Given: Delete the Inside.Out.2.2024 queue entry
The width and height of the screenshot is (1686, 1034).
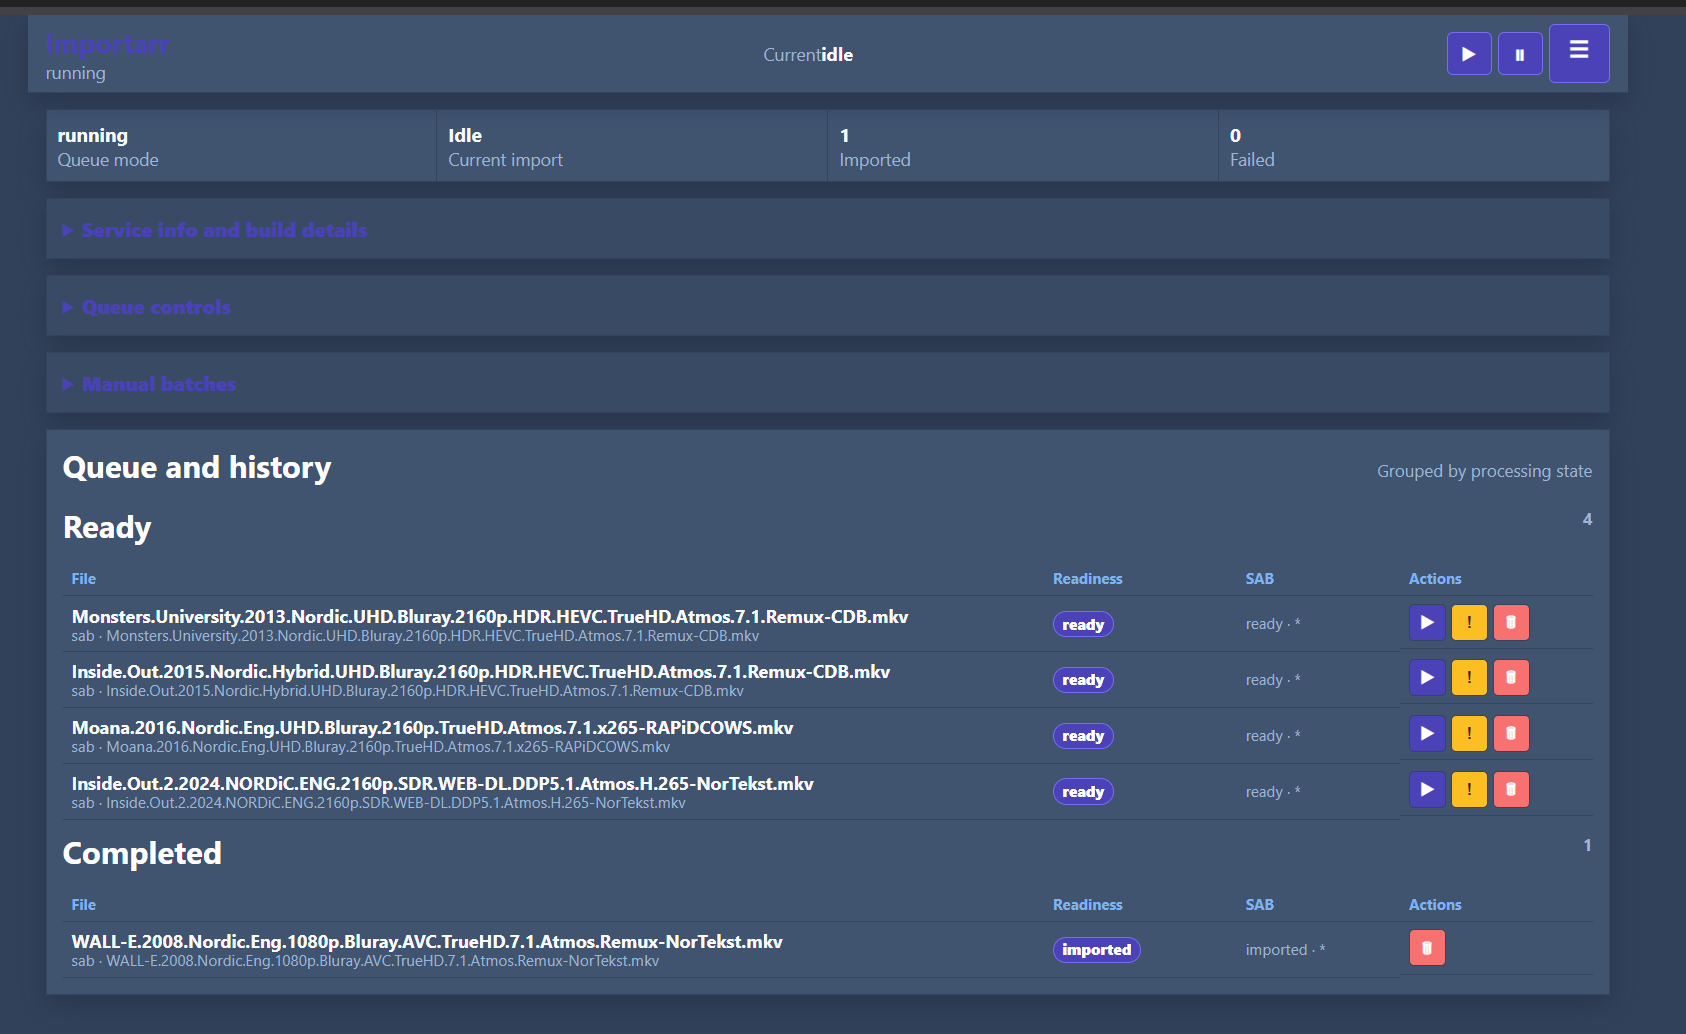Looking at the screenshot, I should click(x=1511, y=790).
